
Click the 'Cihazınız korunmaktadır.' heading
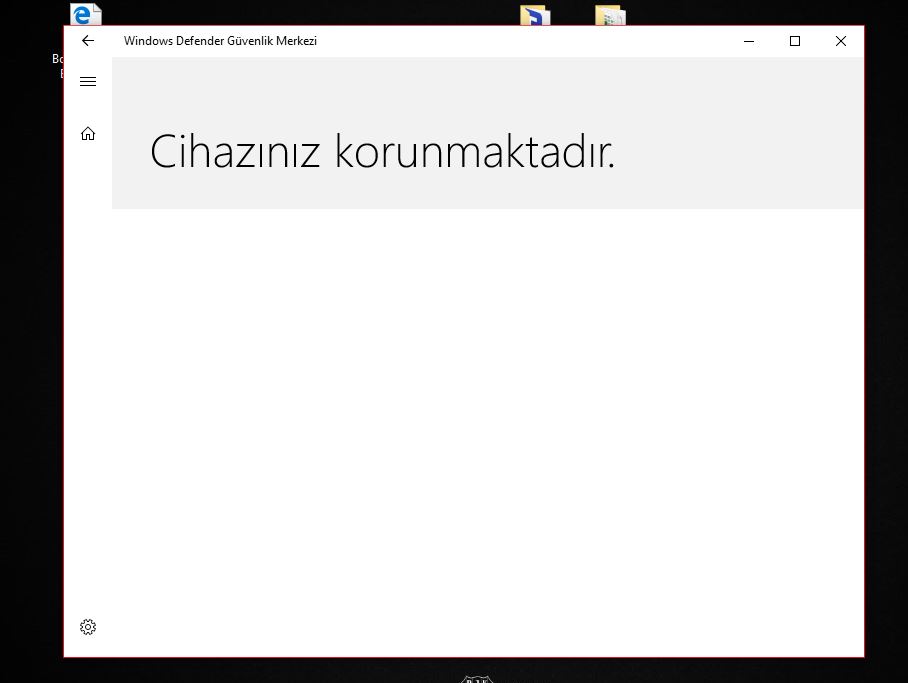382,151
